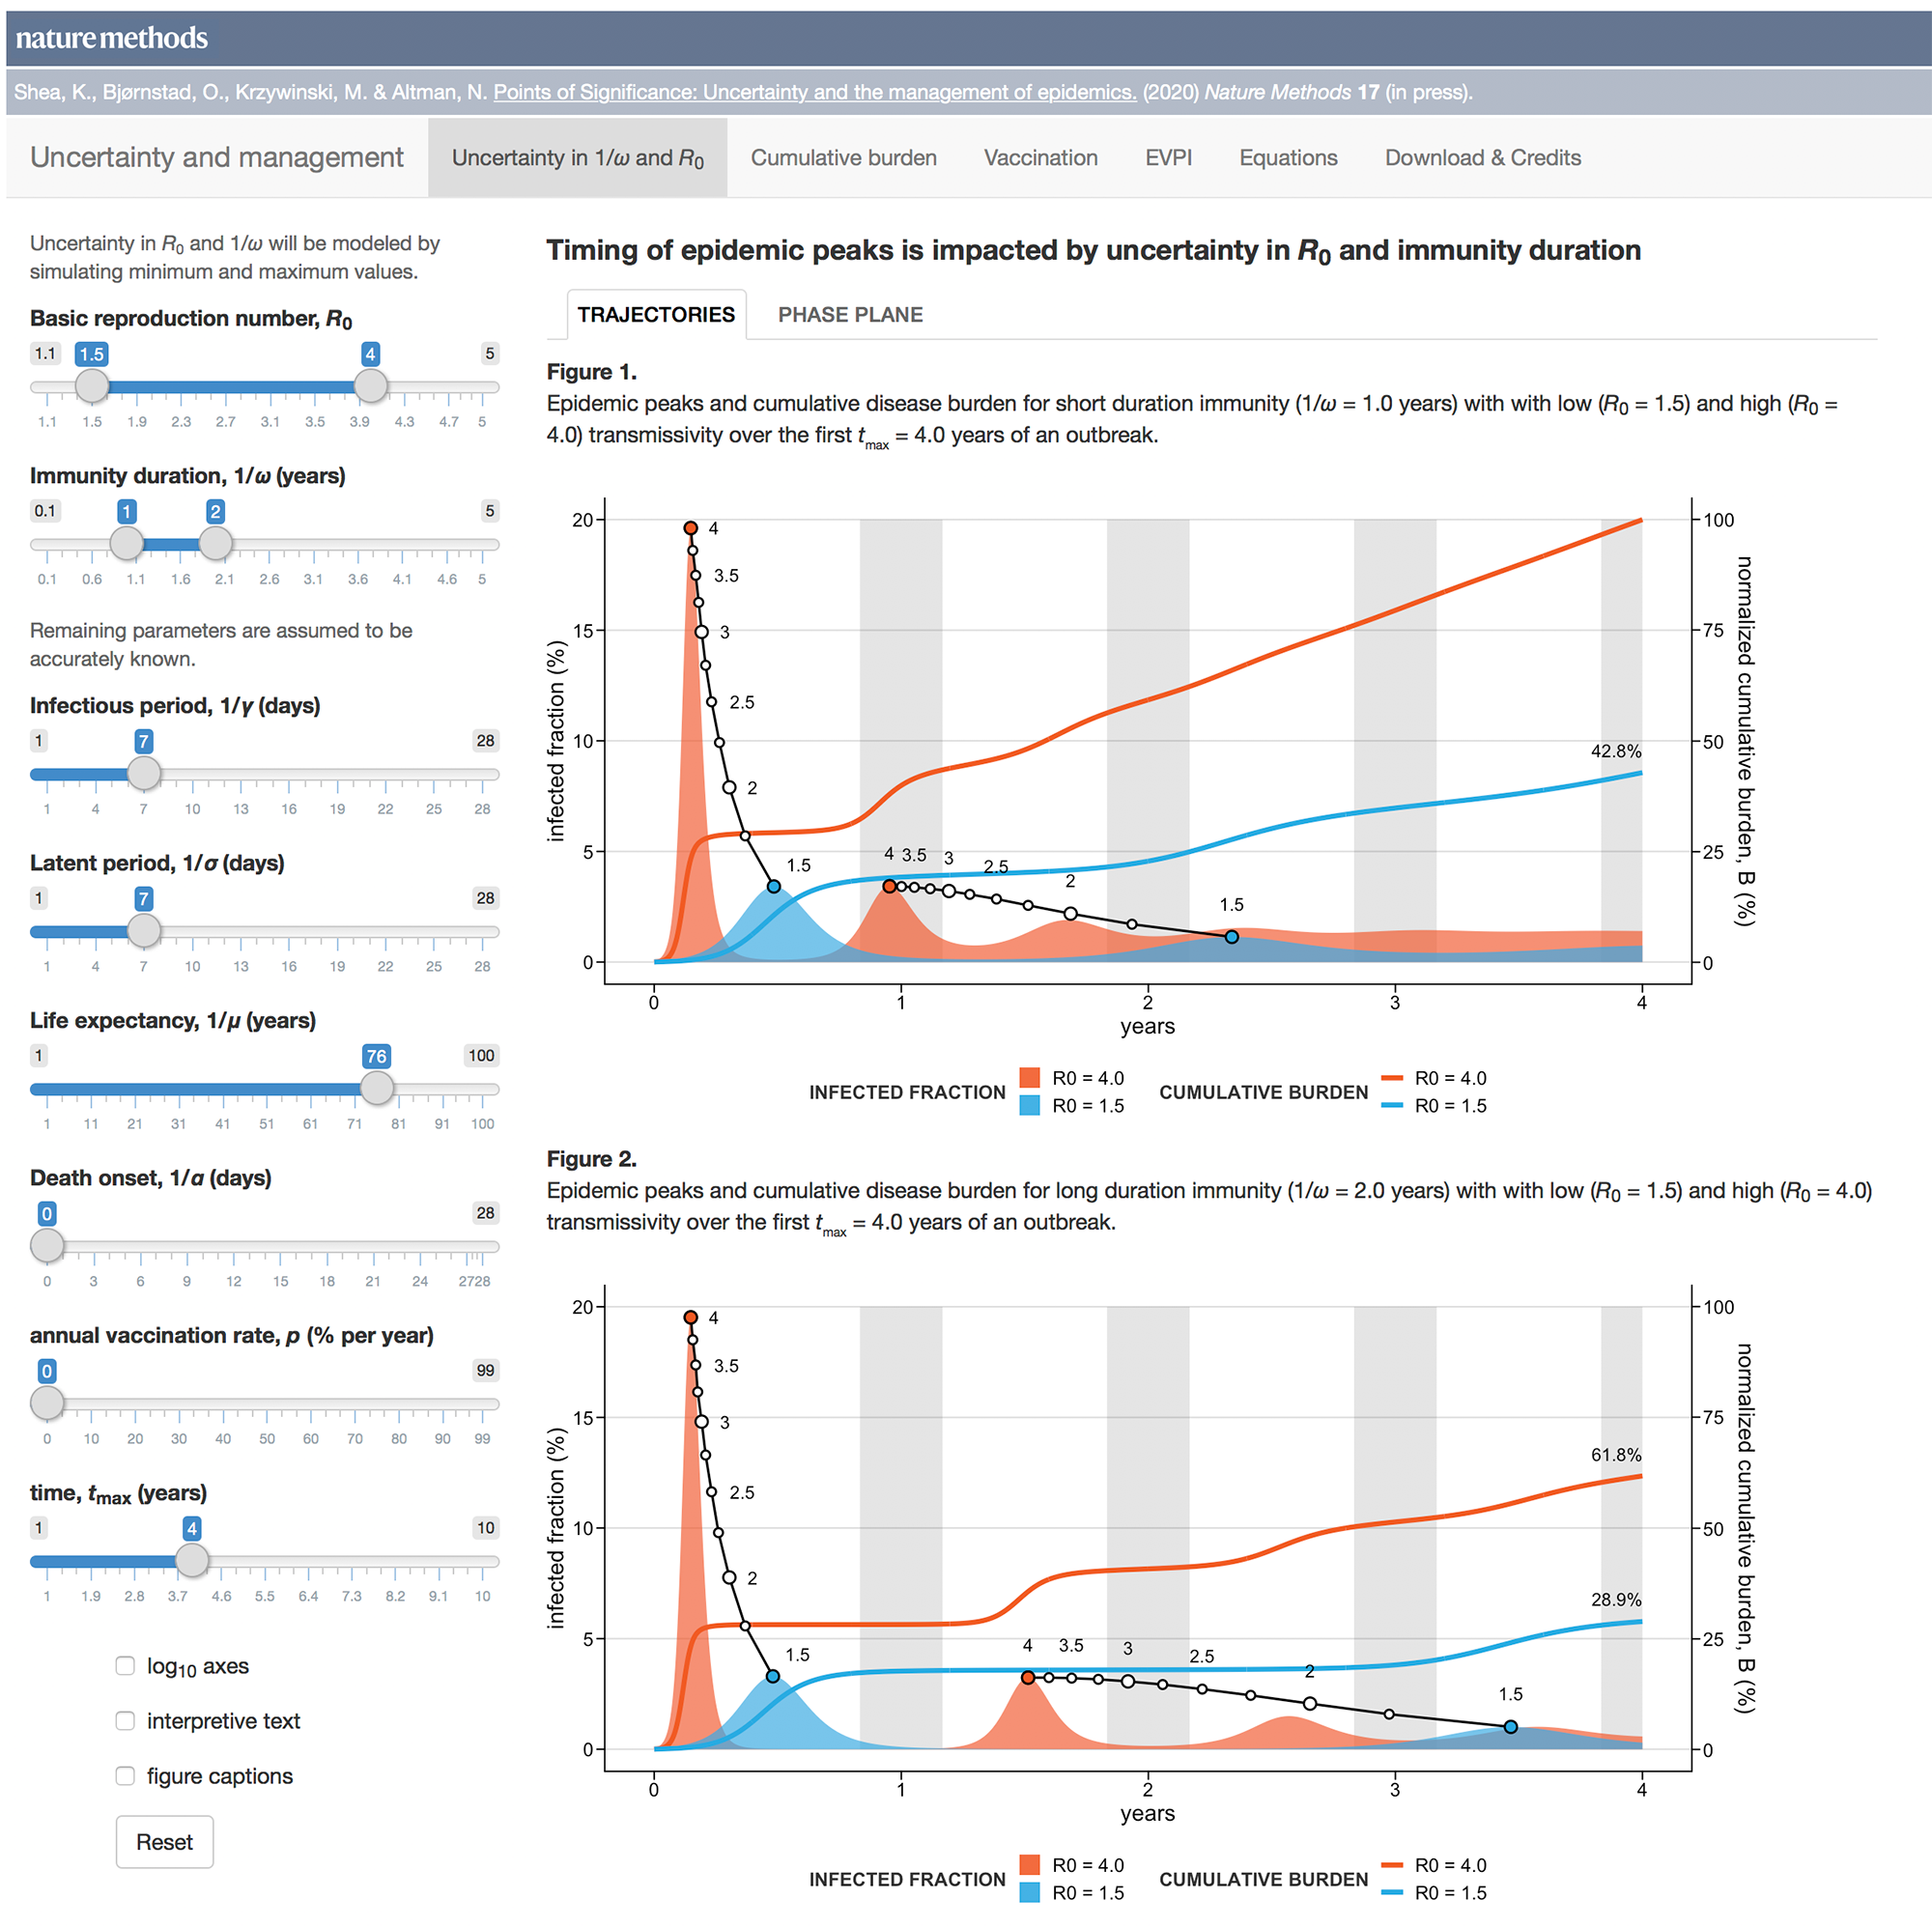Open the Points of Significance article link
The width and height of the screenshot is (1932, 1927).
(814, 92)
